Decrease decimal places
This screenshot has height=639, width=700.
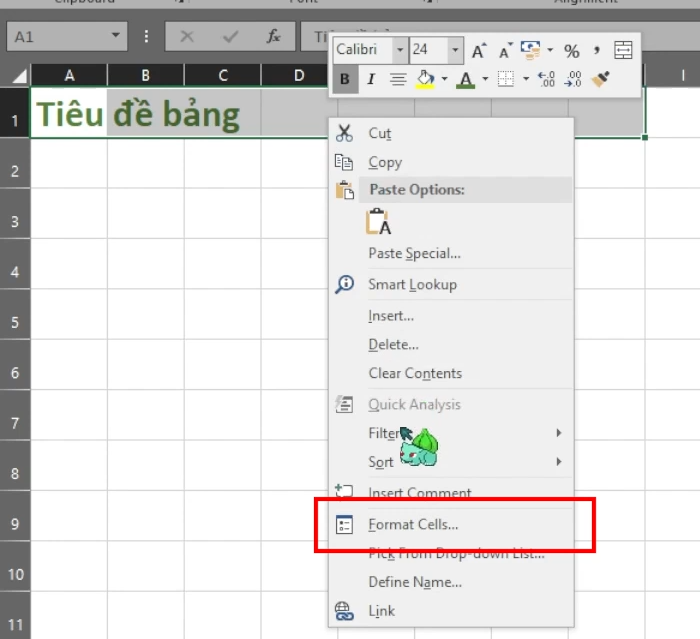(x=573, y=79)
